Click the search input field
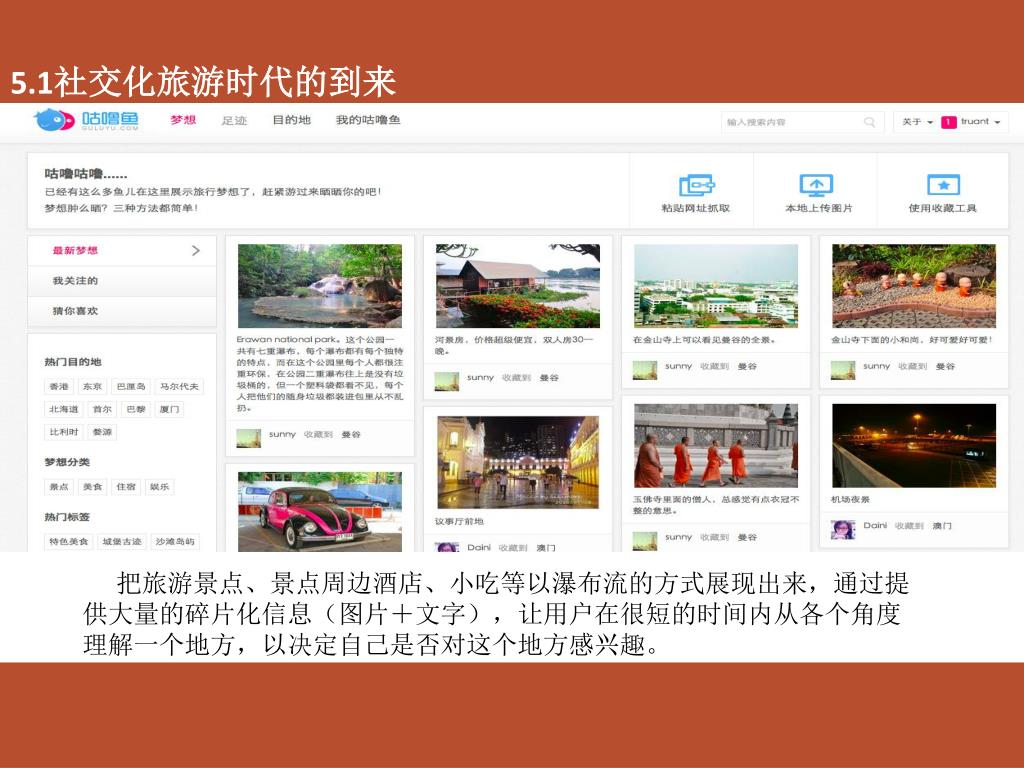Image resolution: width=1024 pixels, height=768 pixels. [x=803, y=122]
